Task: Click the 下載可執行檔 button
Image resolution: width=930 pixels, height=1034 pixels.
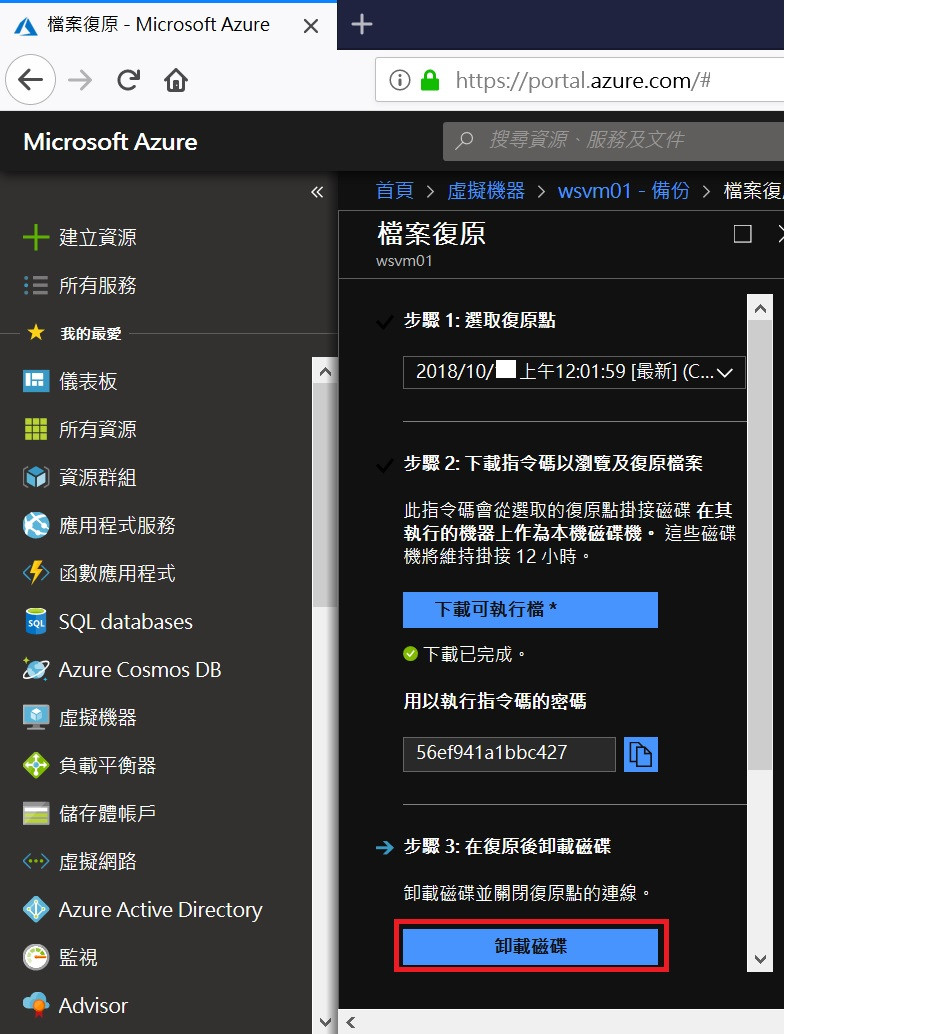Action: [x=530, y=609]
